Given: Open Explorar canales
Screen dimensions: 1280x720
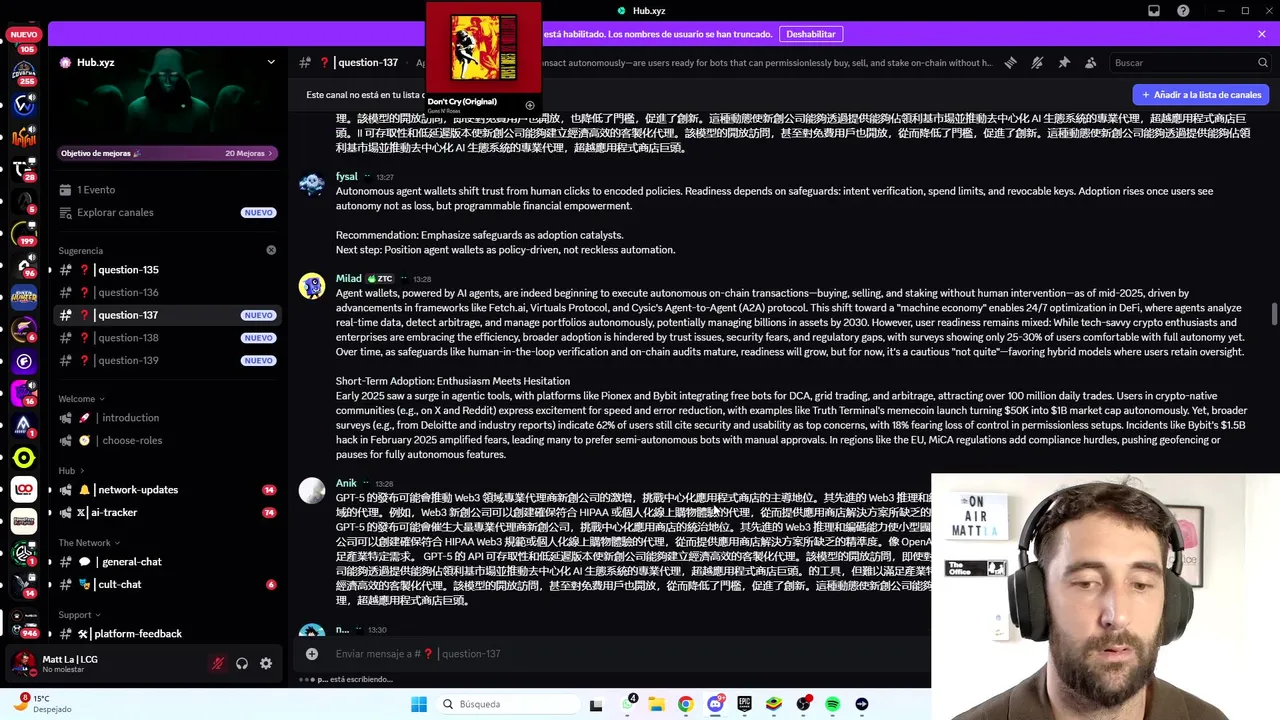Looking at the screenshot, I should coord(167,212).
